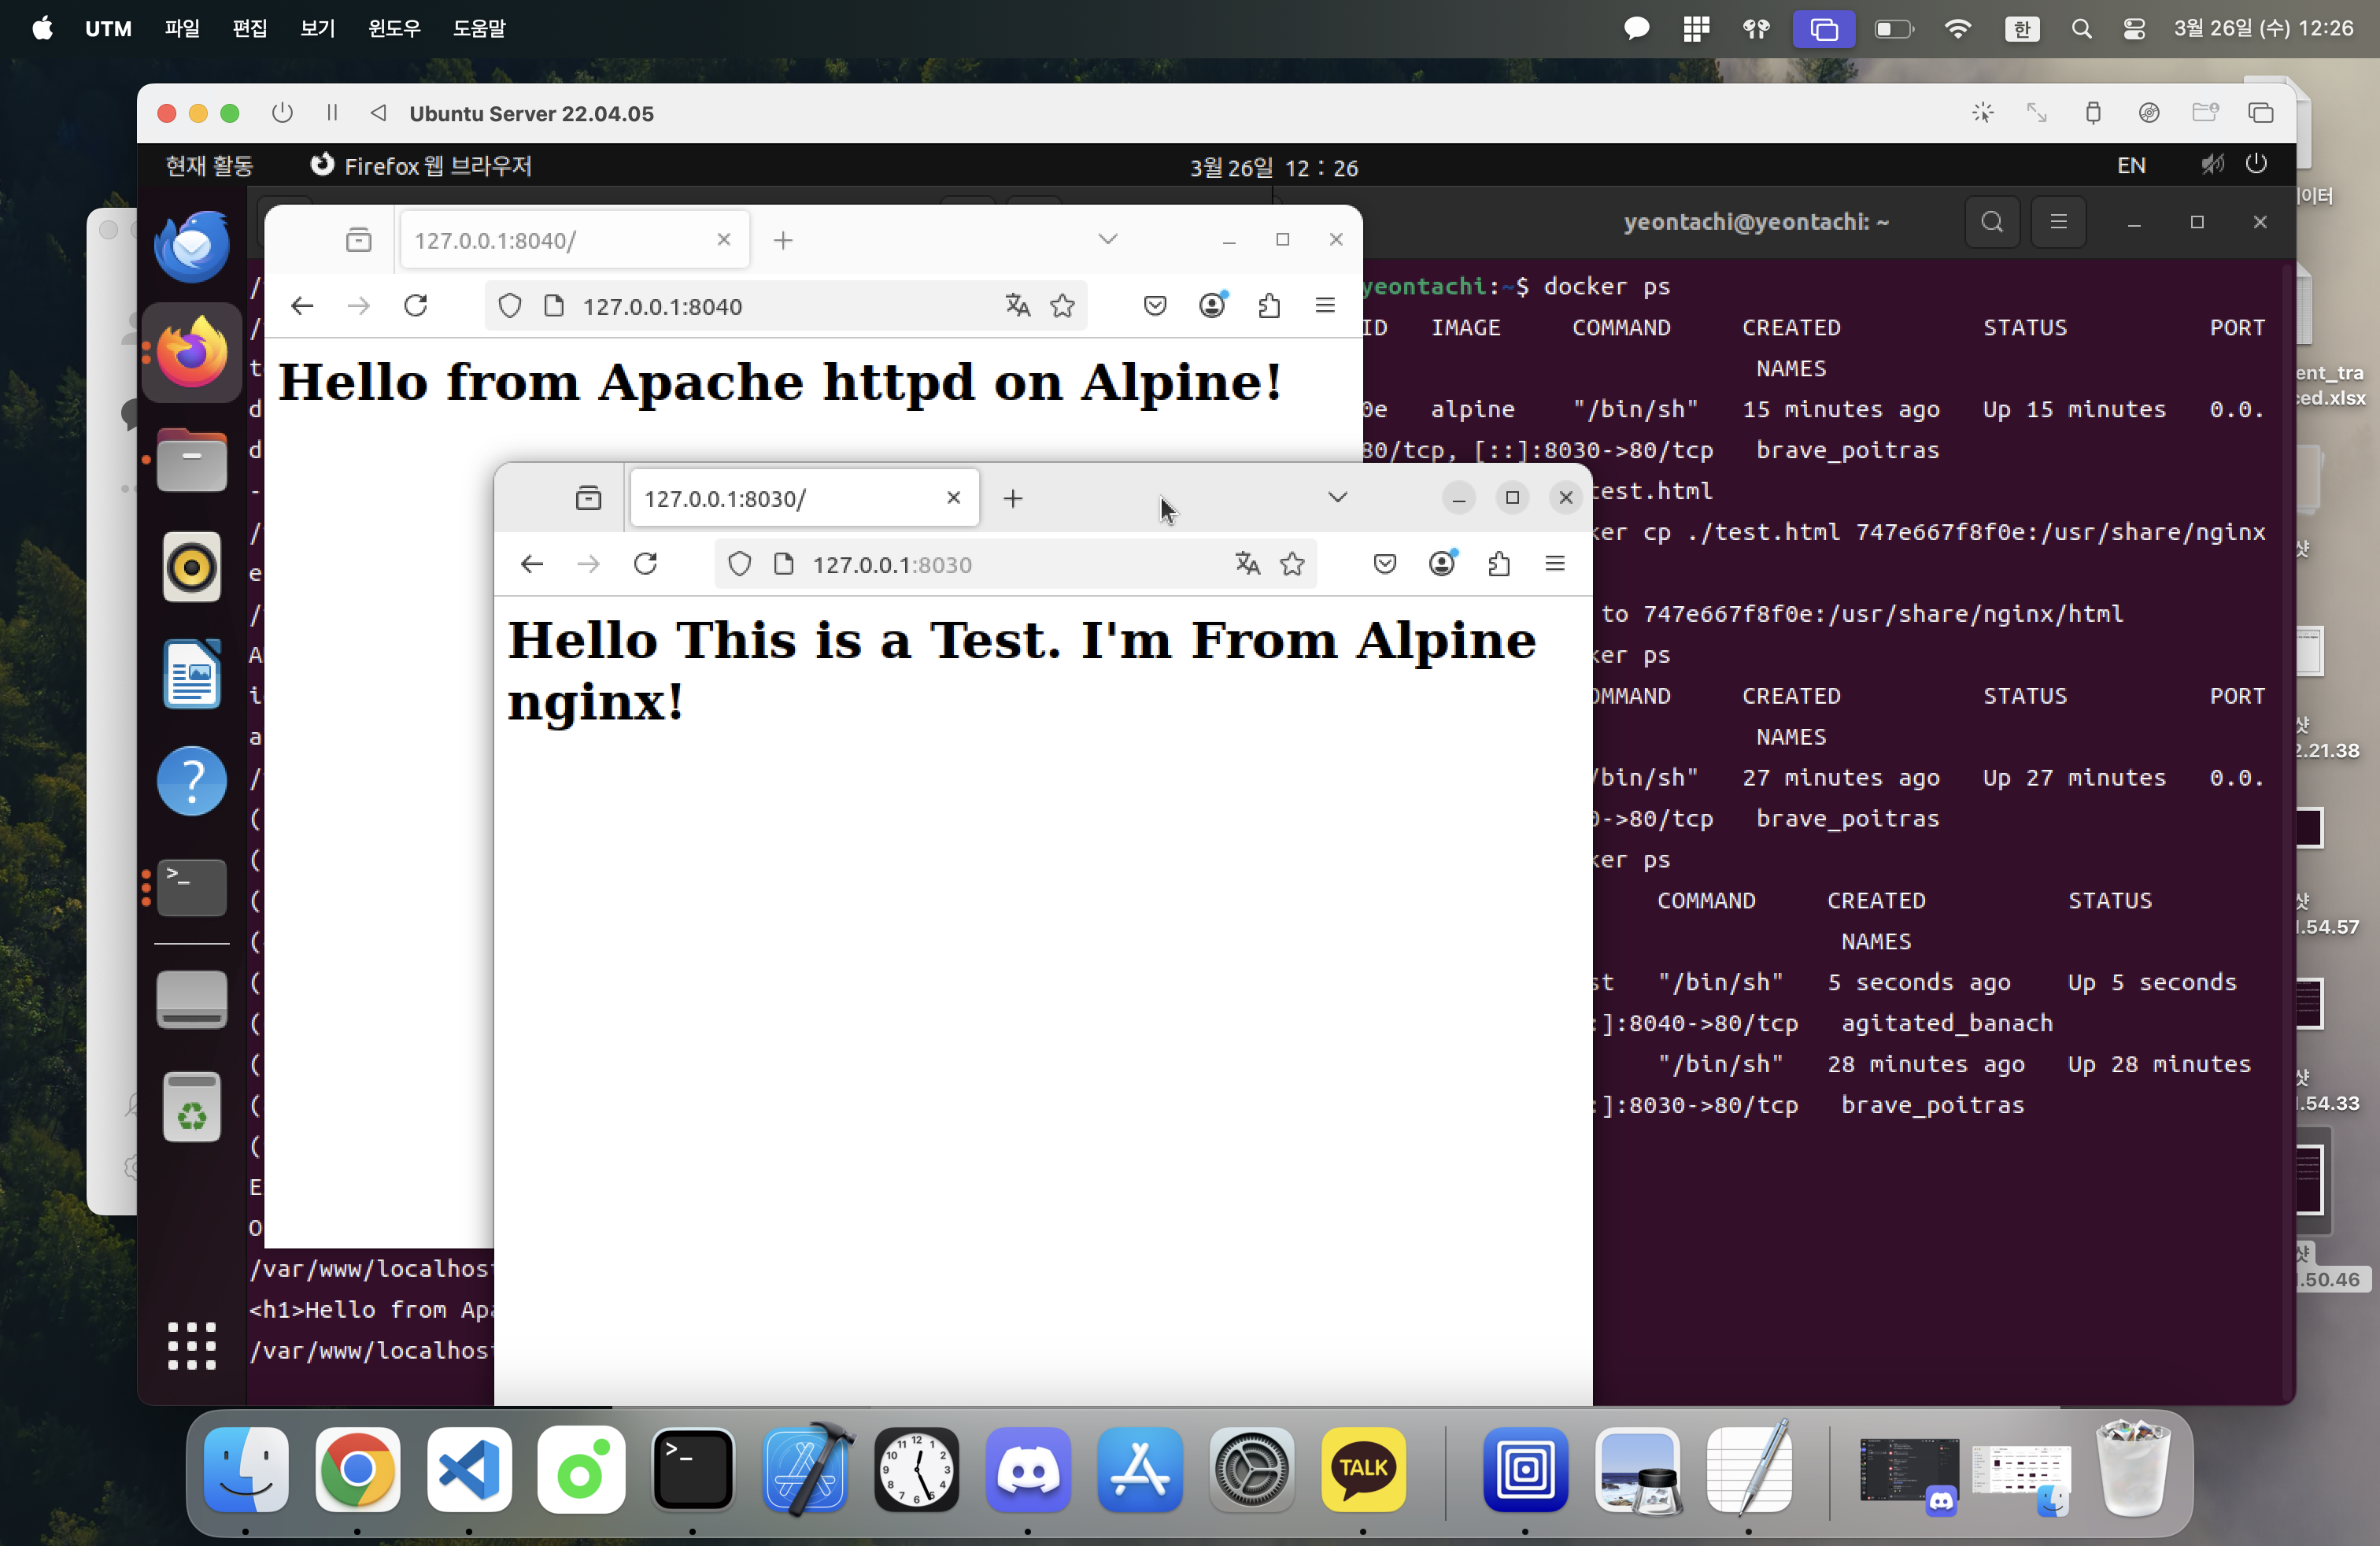Open Firefox account in 8030 window

[1442, 564]
